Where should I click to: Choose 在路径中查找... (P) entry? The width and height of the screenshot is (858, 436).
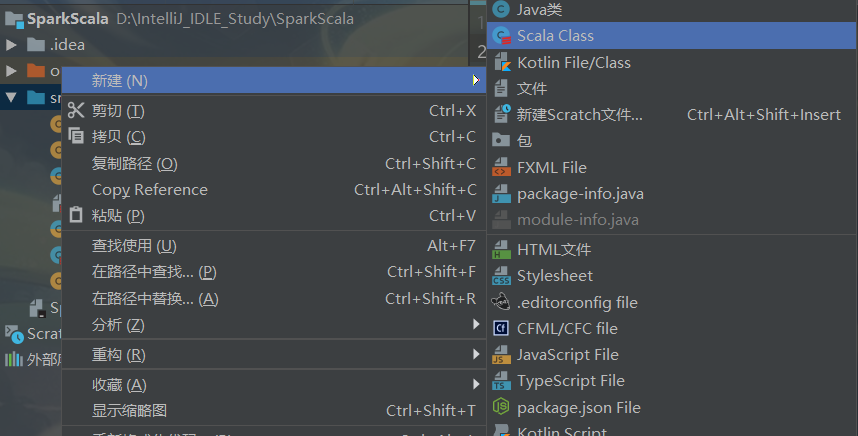(274, 272)
